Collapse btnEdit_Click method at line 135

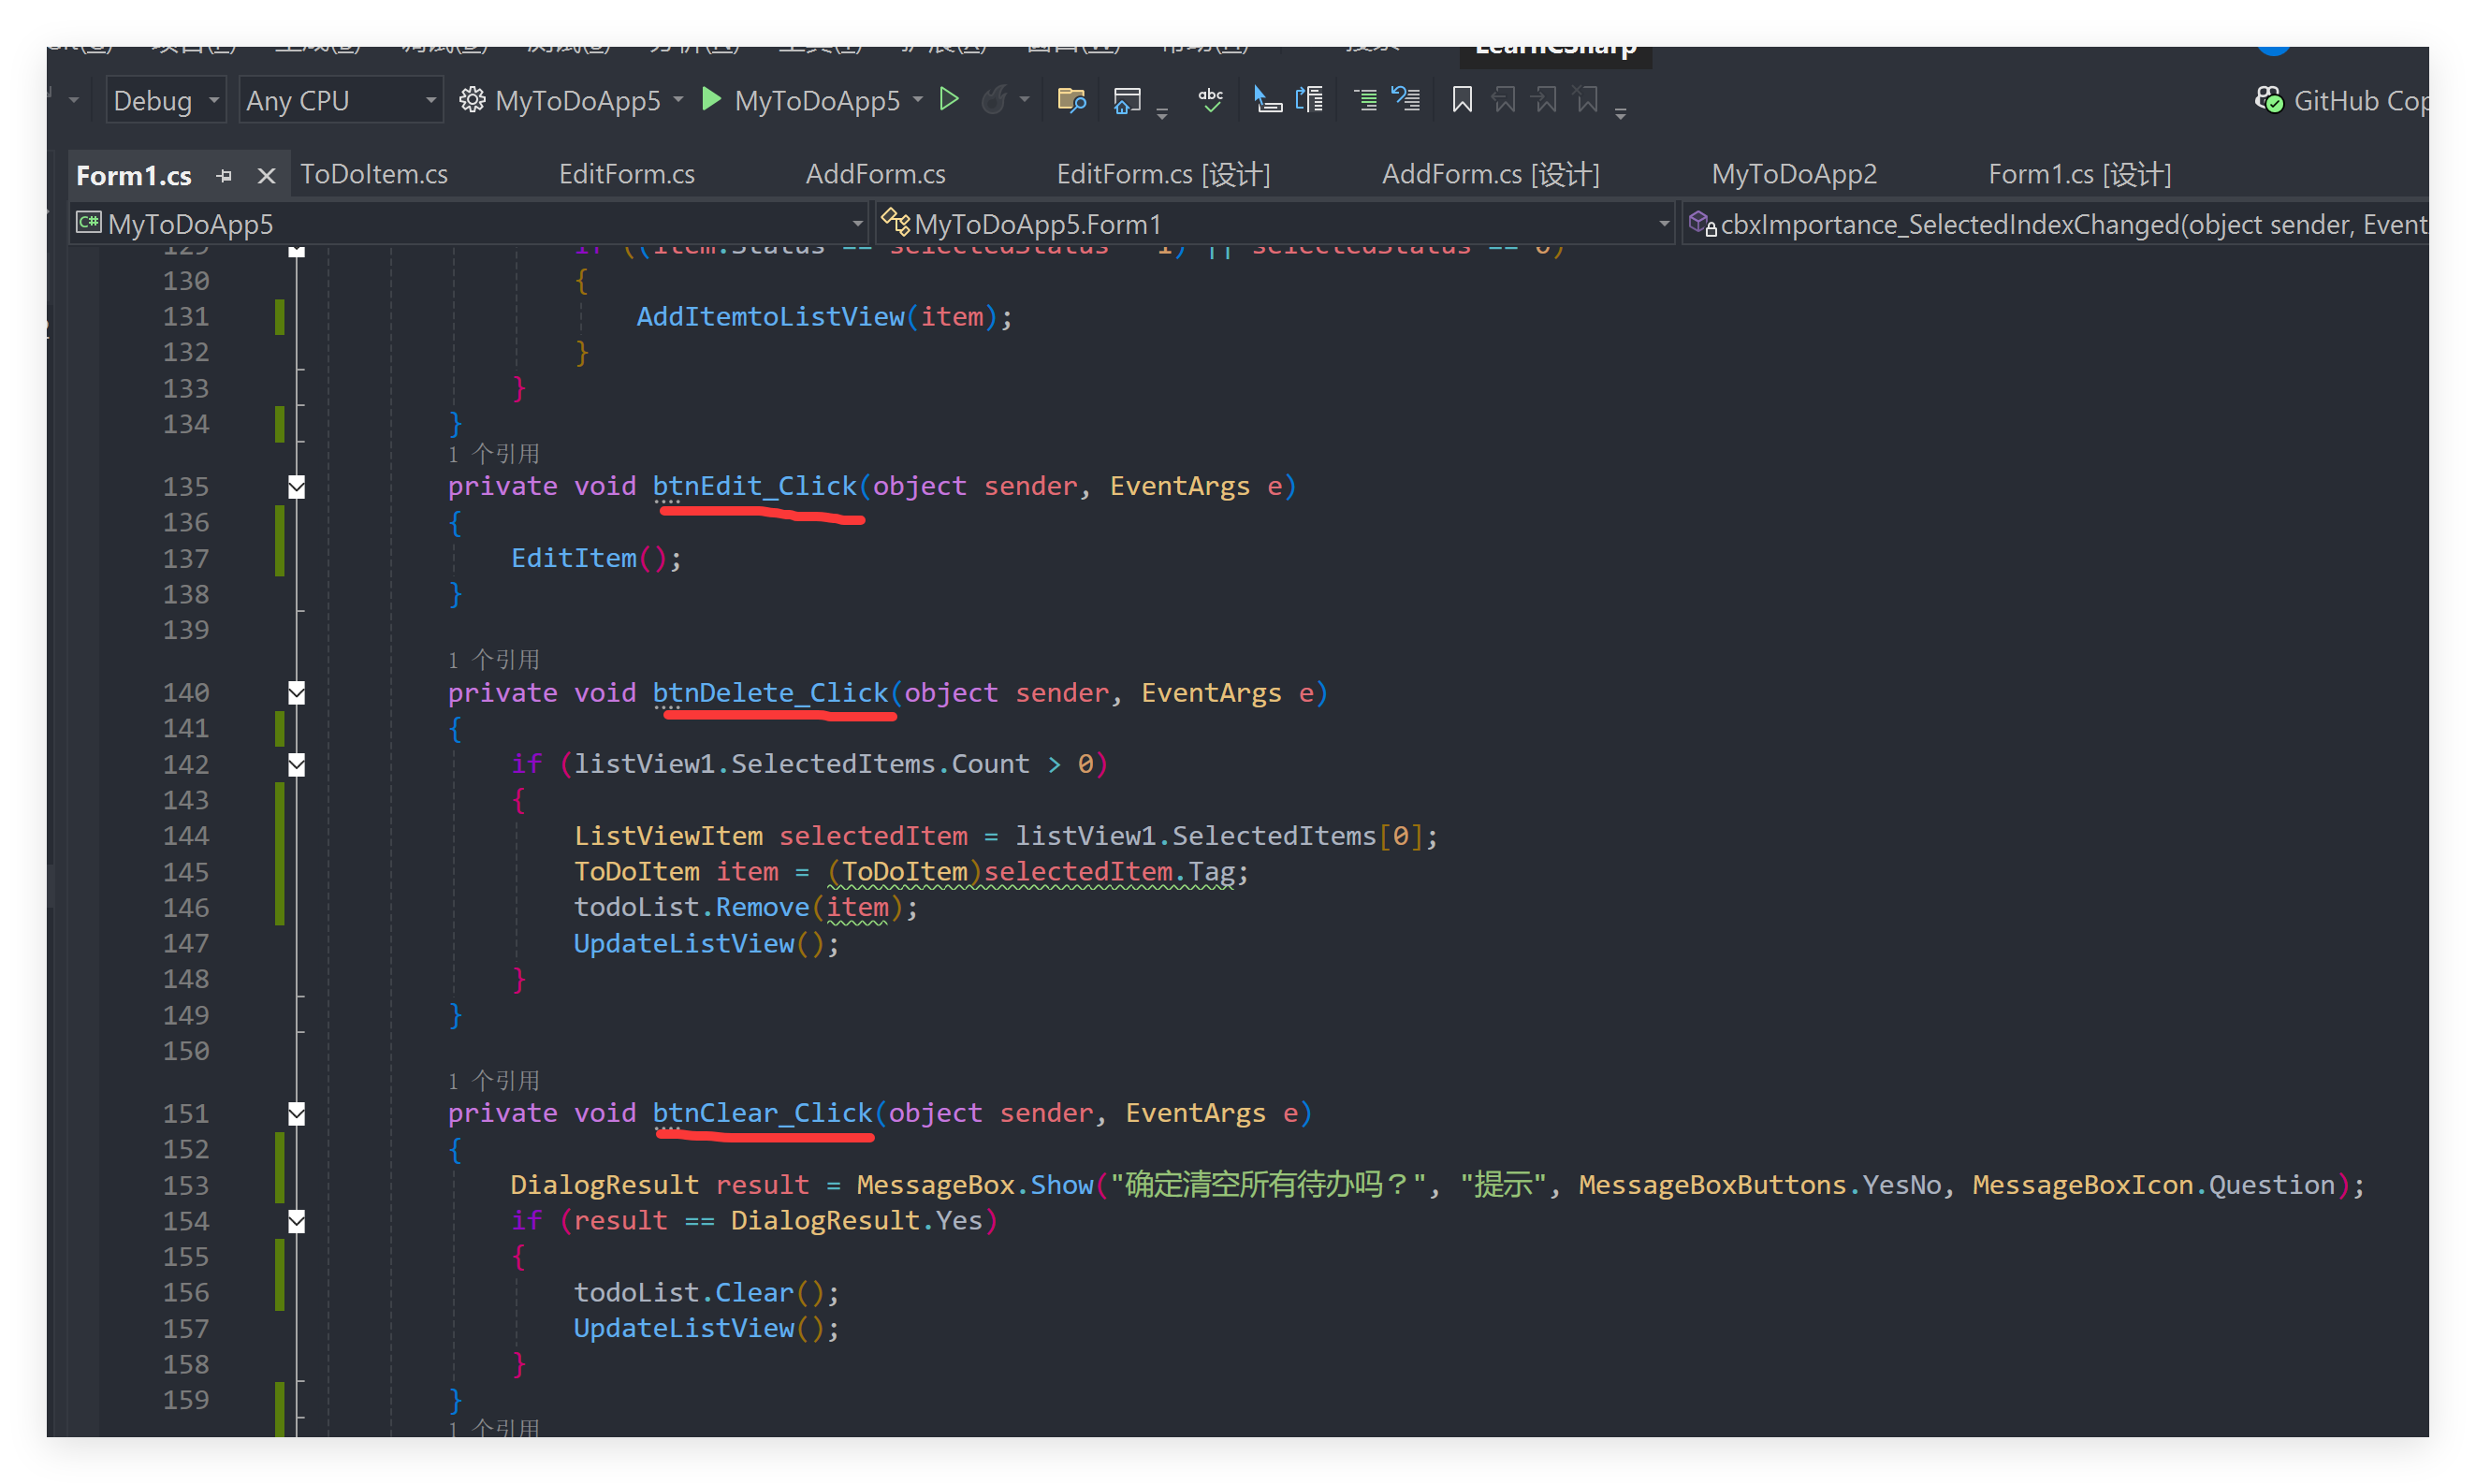297,487
